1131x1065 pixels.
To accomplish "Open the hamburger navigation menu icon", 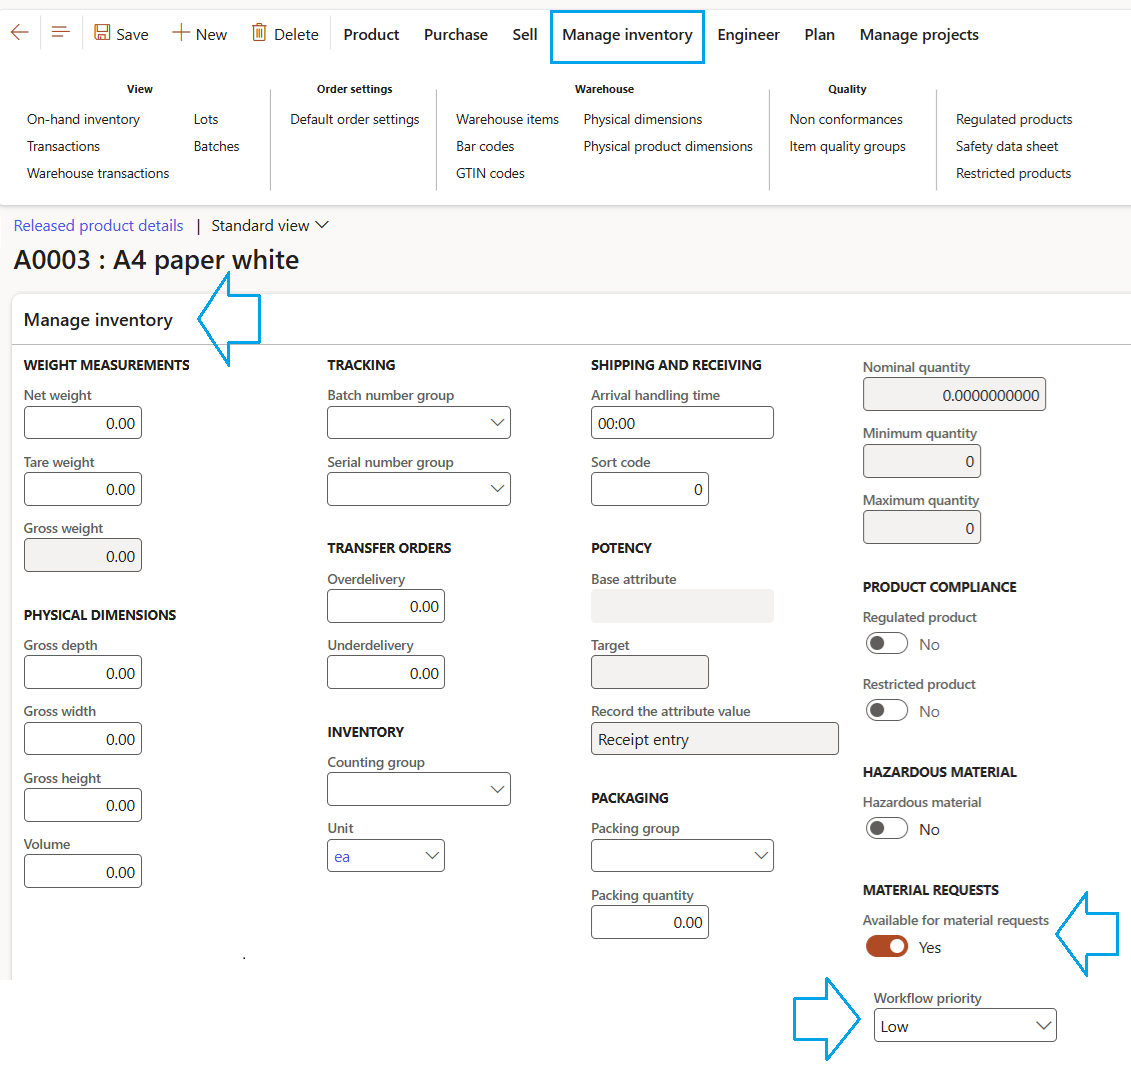I will click(60, 33).
